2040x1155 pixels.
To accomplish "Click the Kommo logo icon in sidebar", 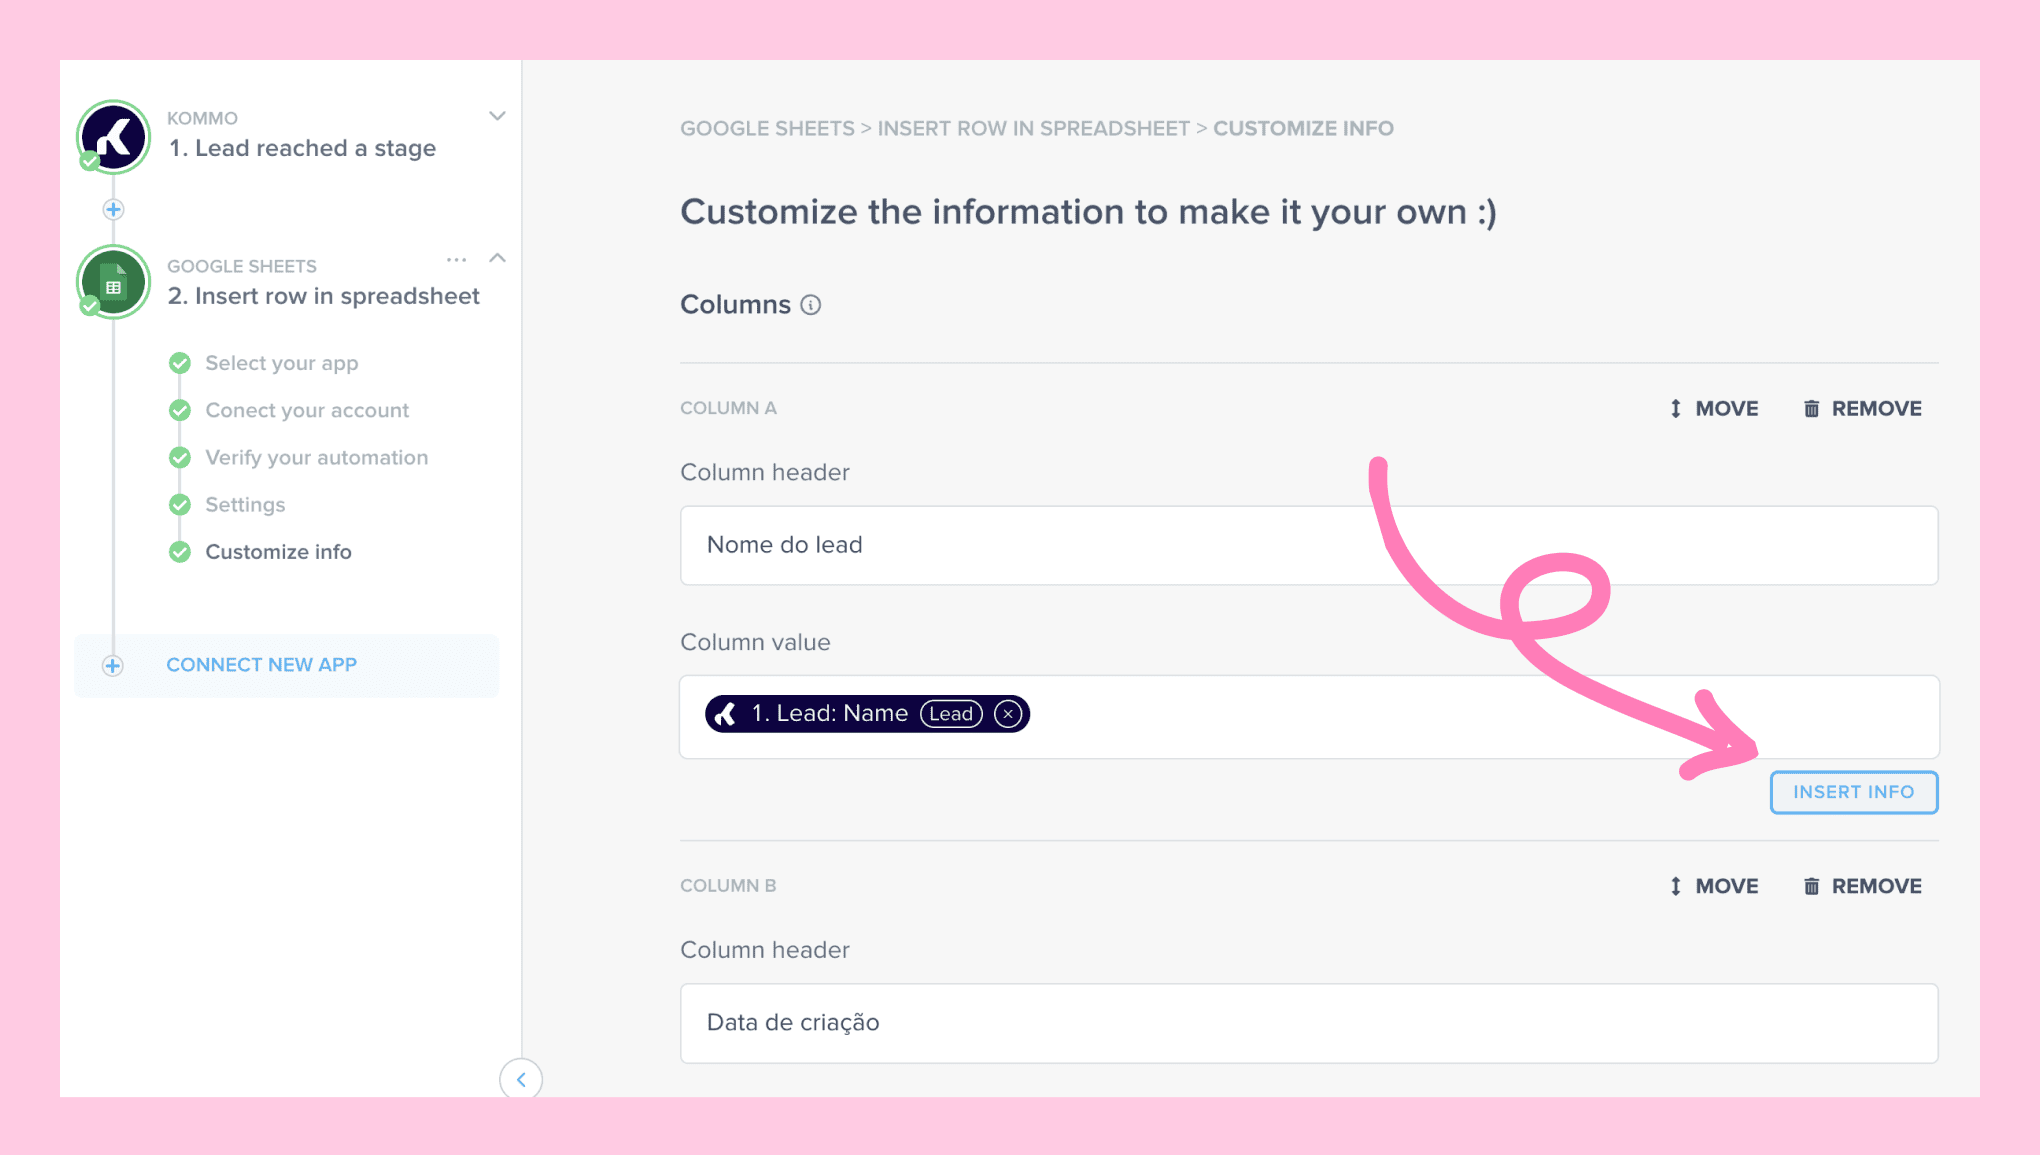I will (x=114, y=137).
